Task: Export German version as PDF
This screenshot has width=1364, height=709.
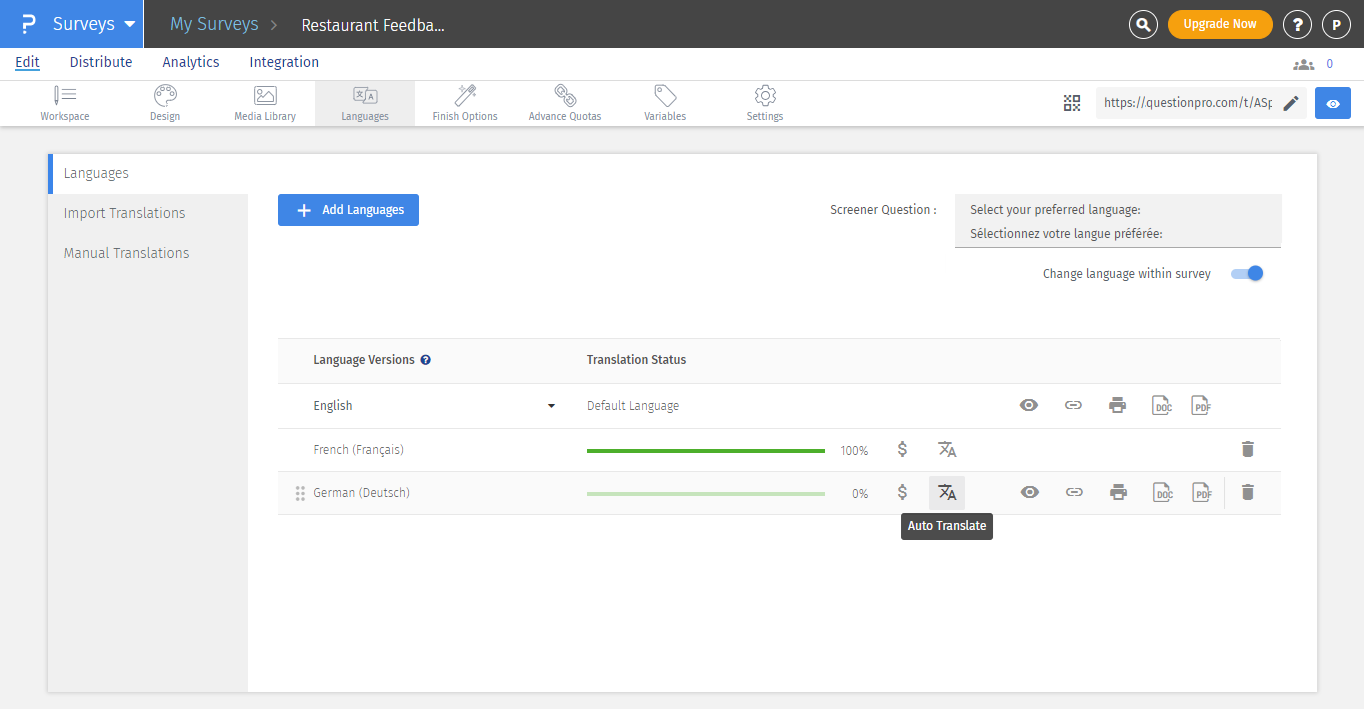Action: 1202,492
